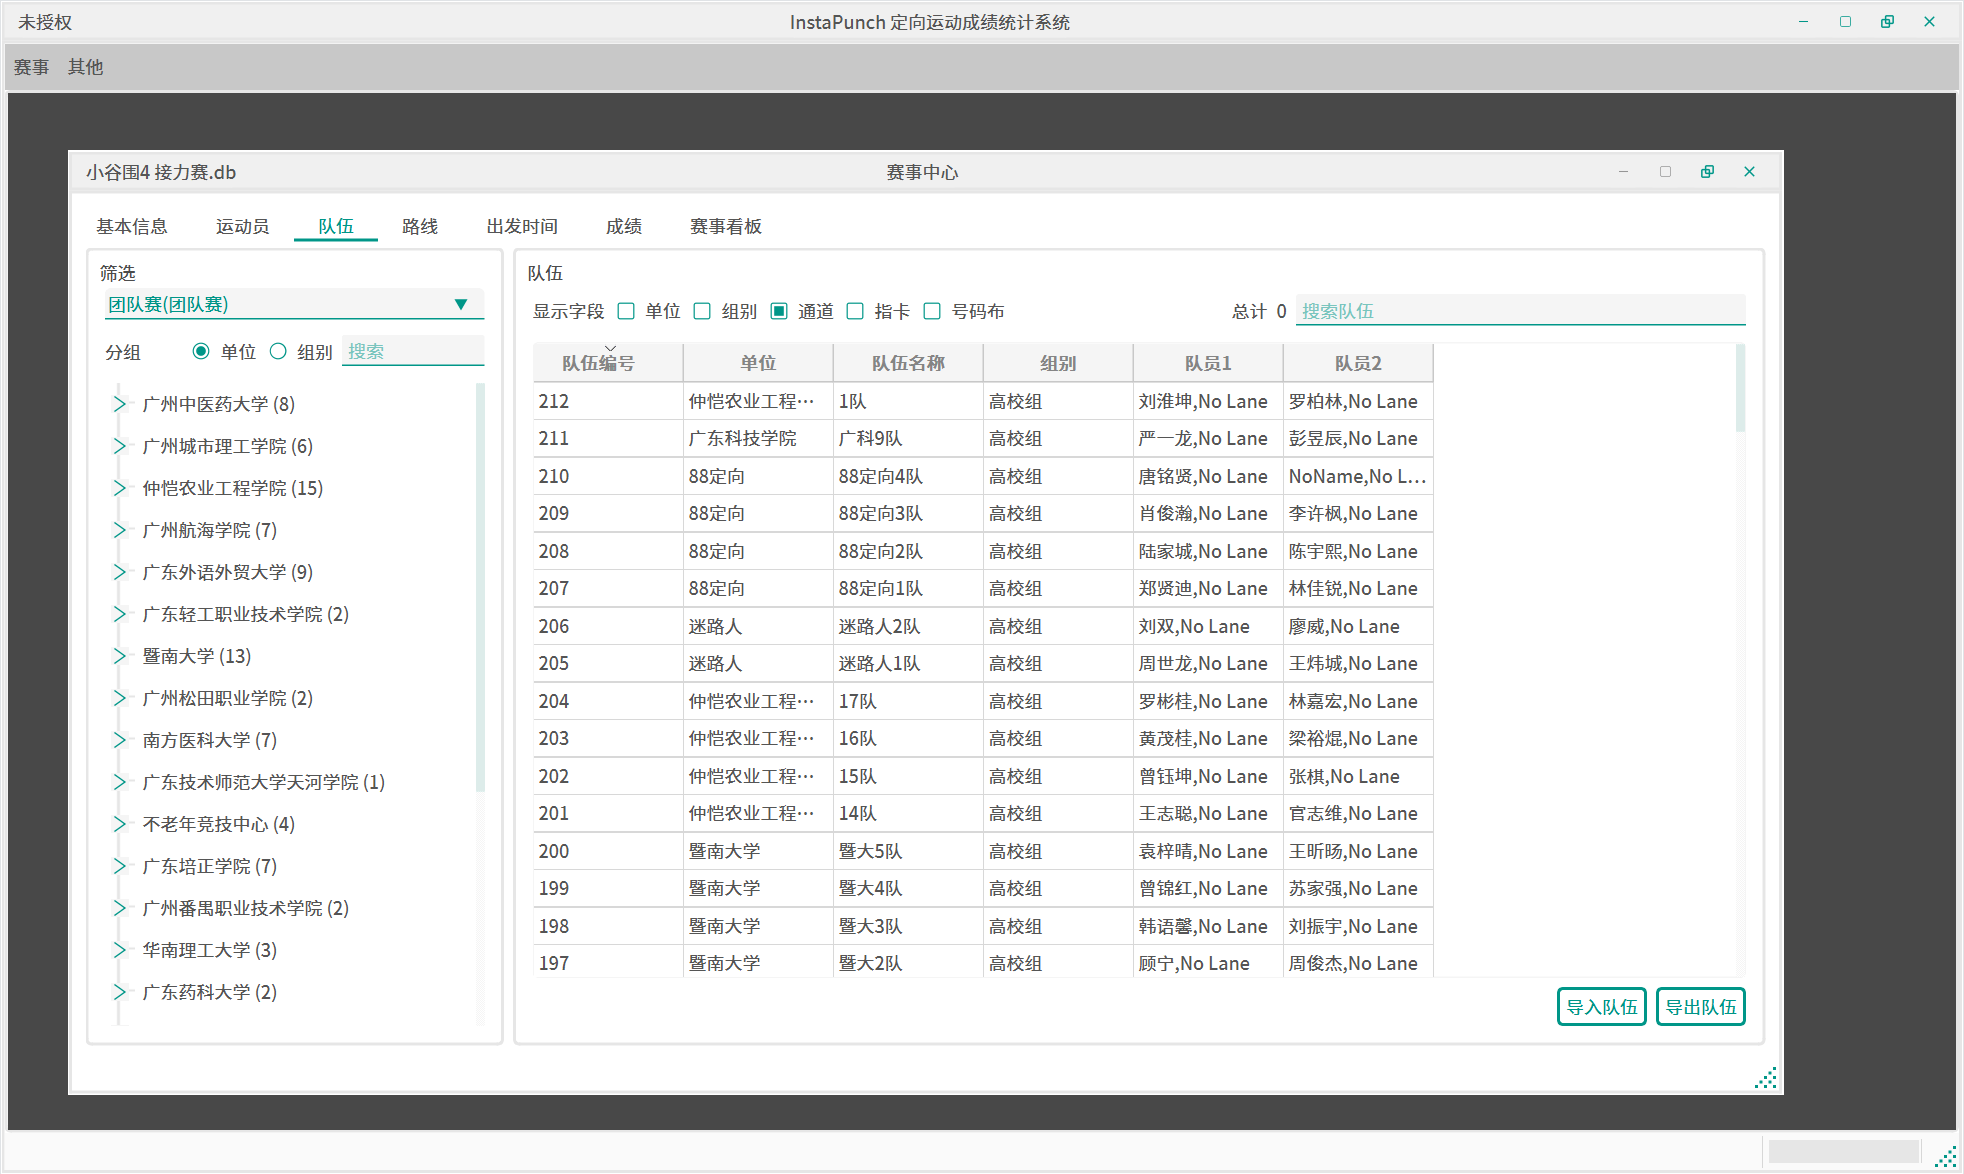This screenshot has height=1174, width=1964.
Task: Expand 暨南大学 (13) group chevron
Action: [120, 656]
